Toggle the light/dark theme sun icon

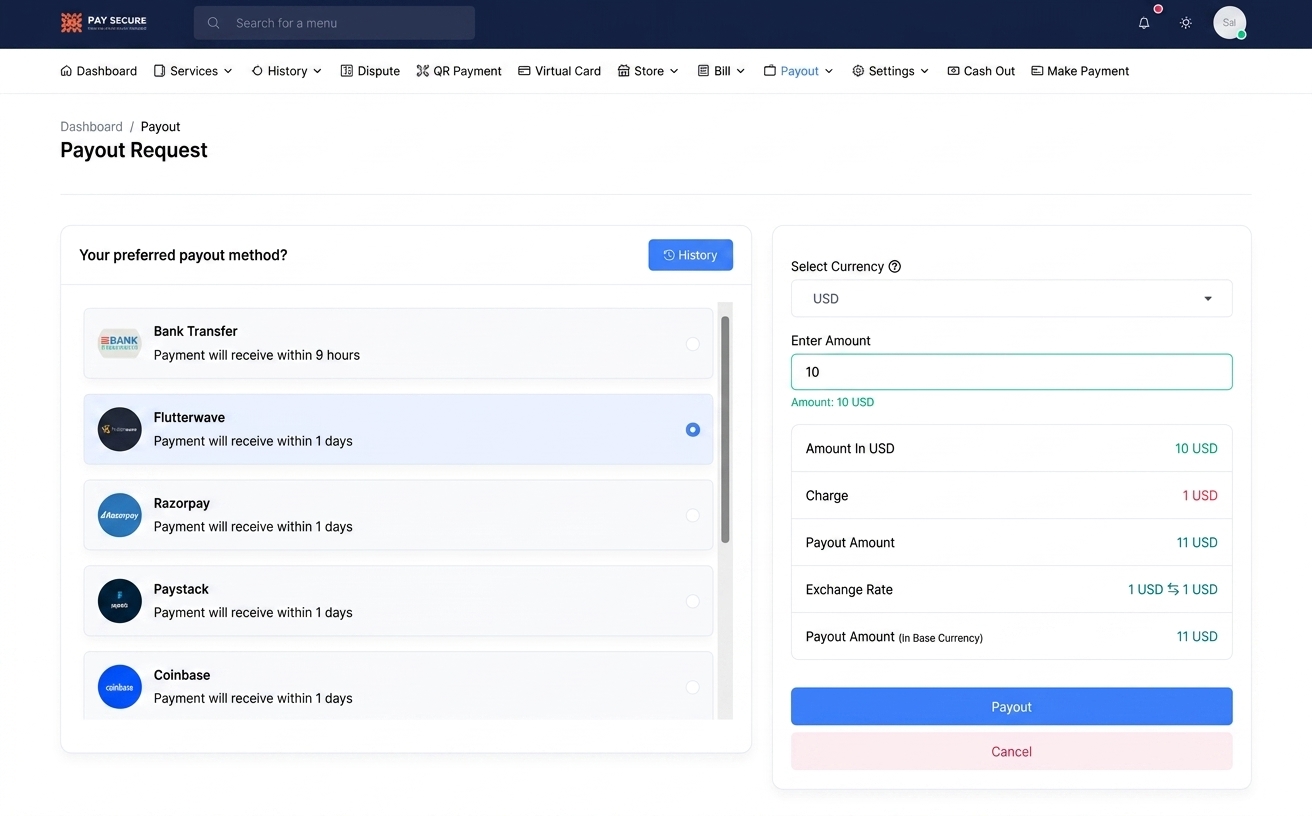[x=1186, y=22]
